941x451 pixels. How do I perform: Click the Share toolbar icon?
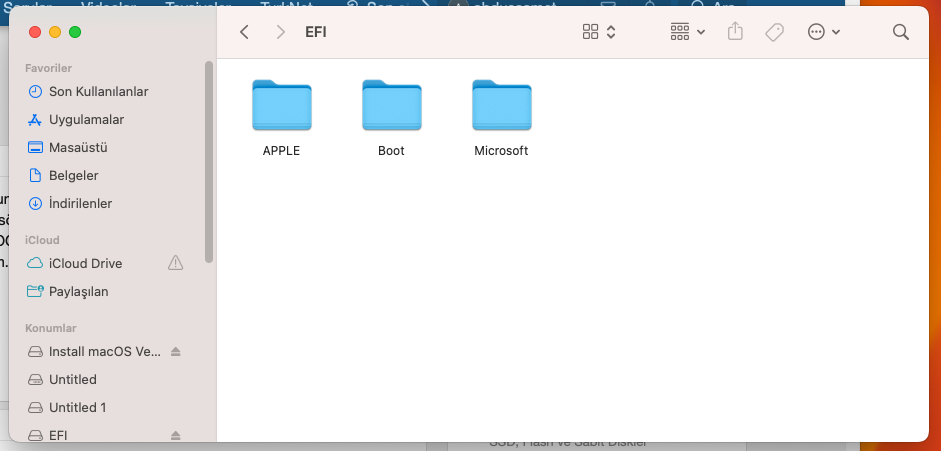tap(735, 32)
